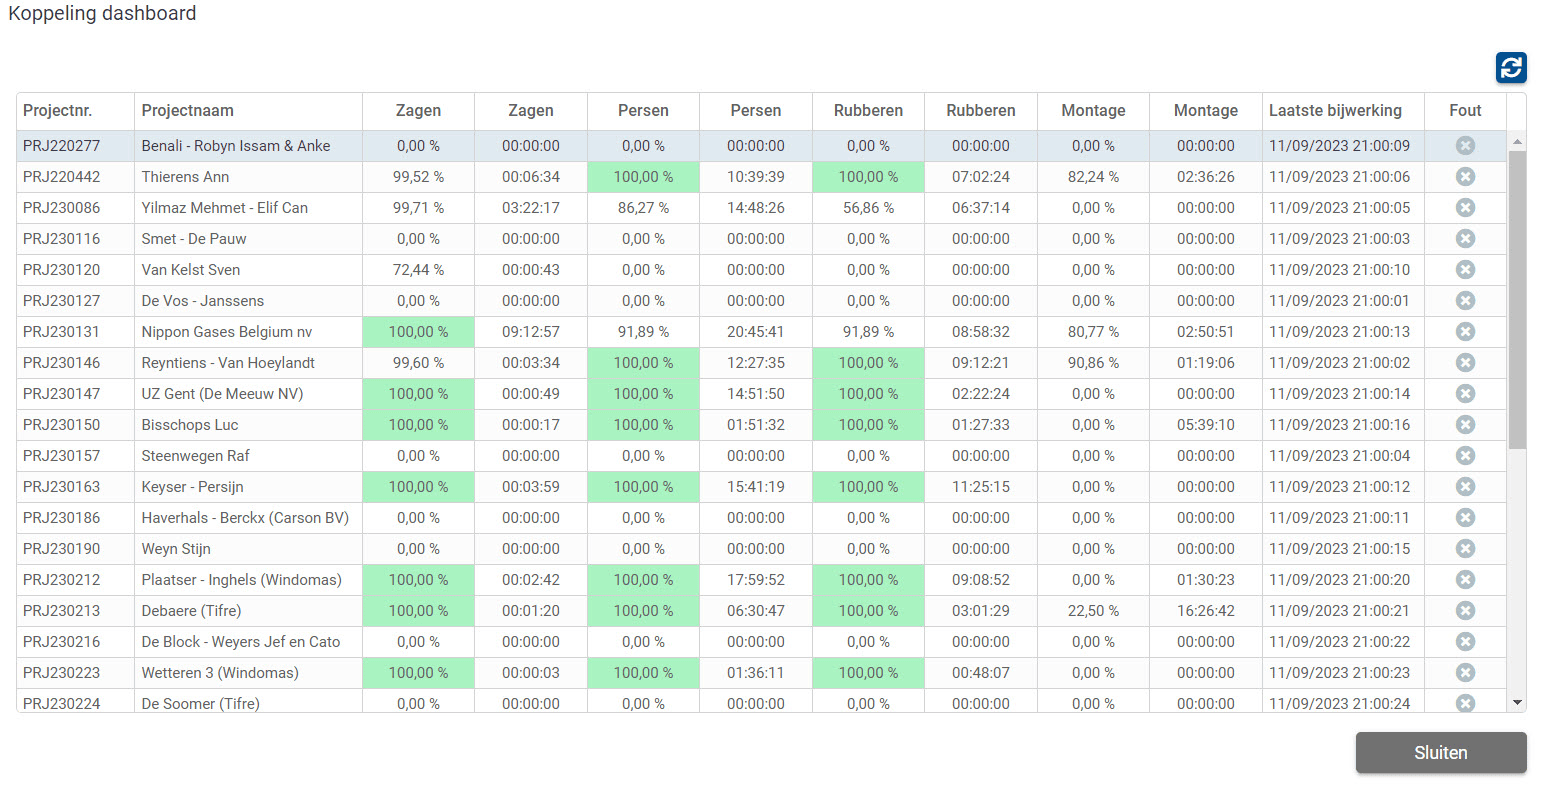Click the Fout icon for De Block - Weyers
Image resolution: width=1543 pixels, height=790 pixels.
click(x=1465, y=642)
